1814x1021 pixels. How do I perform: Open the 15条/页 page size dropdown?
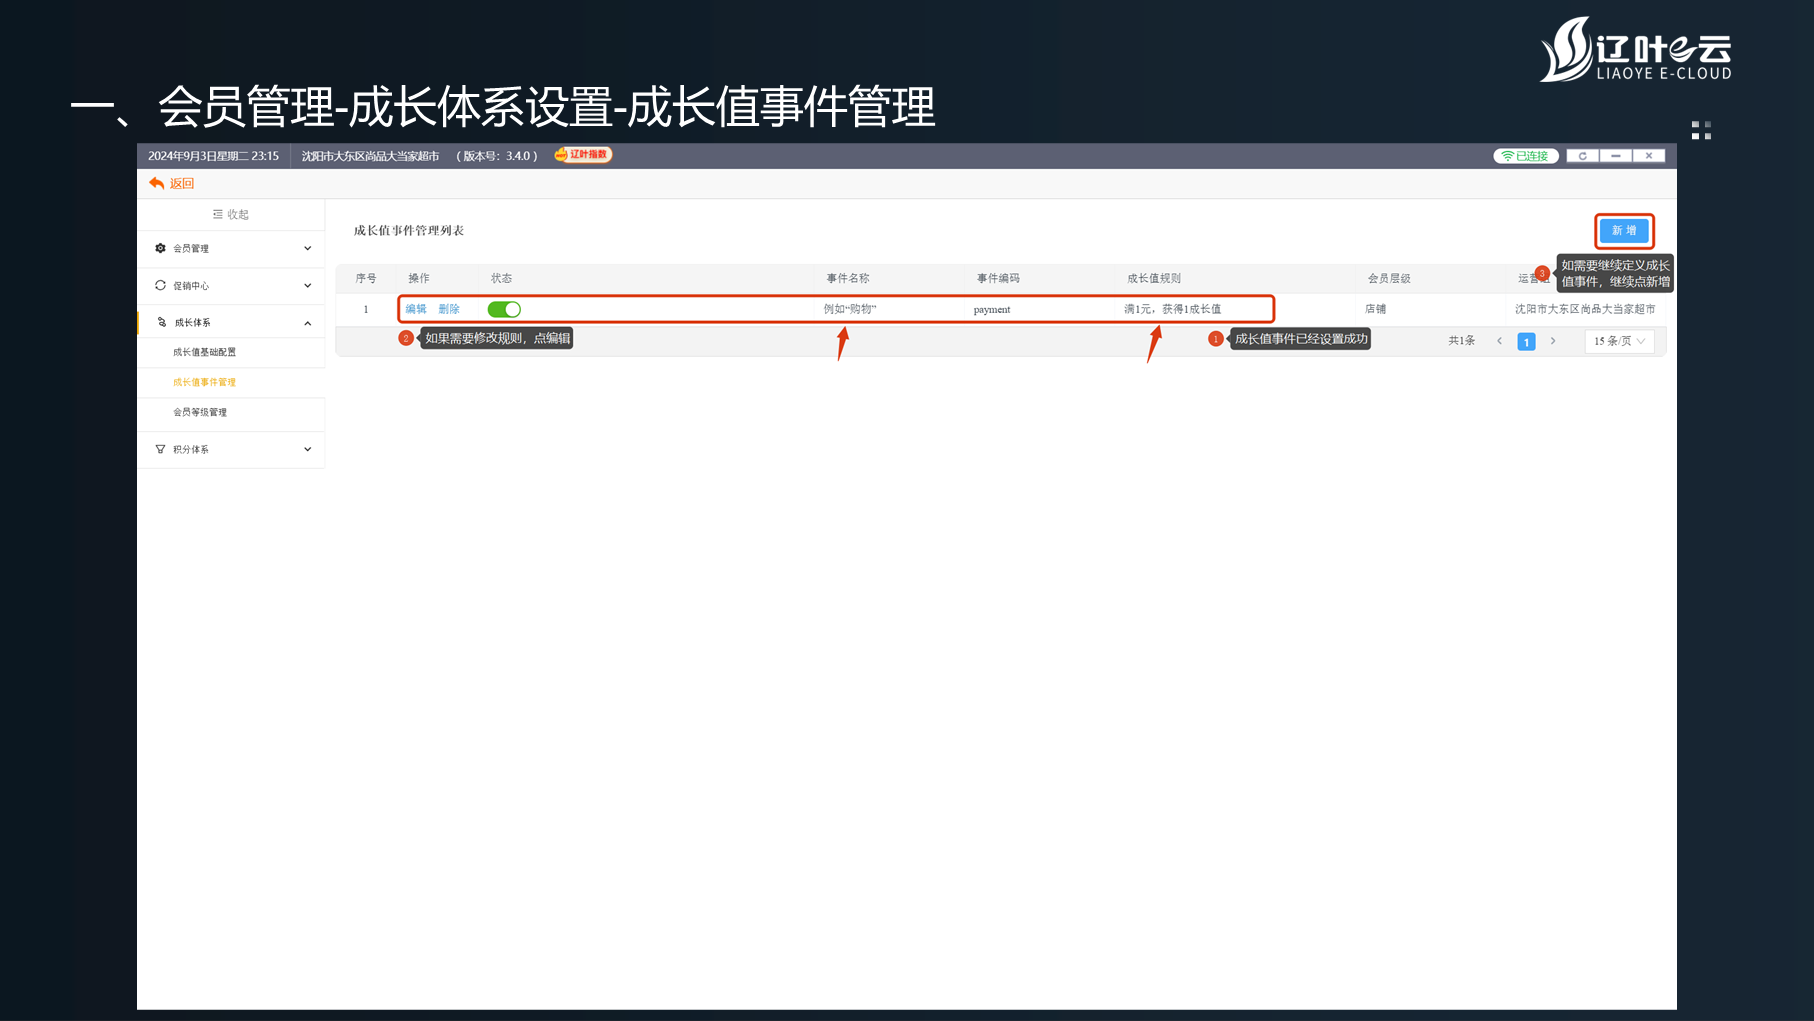[x=1619, y=341]
